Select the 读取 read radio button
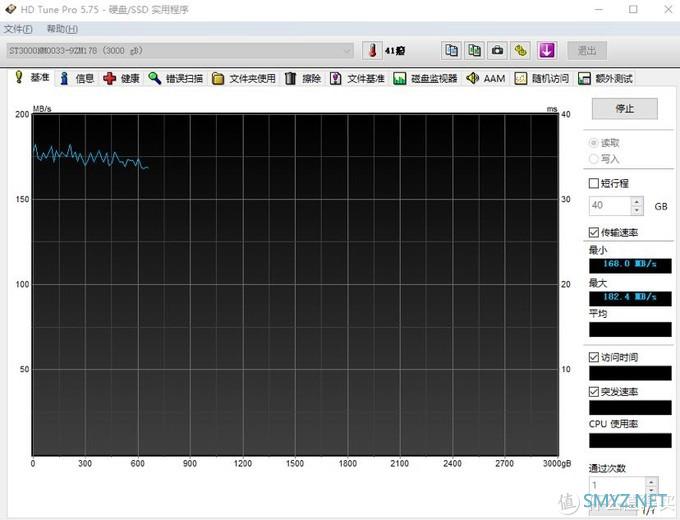This screenshot has height=520, width=680. point(594,143)
